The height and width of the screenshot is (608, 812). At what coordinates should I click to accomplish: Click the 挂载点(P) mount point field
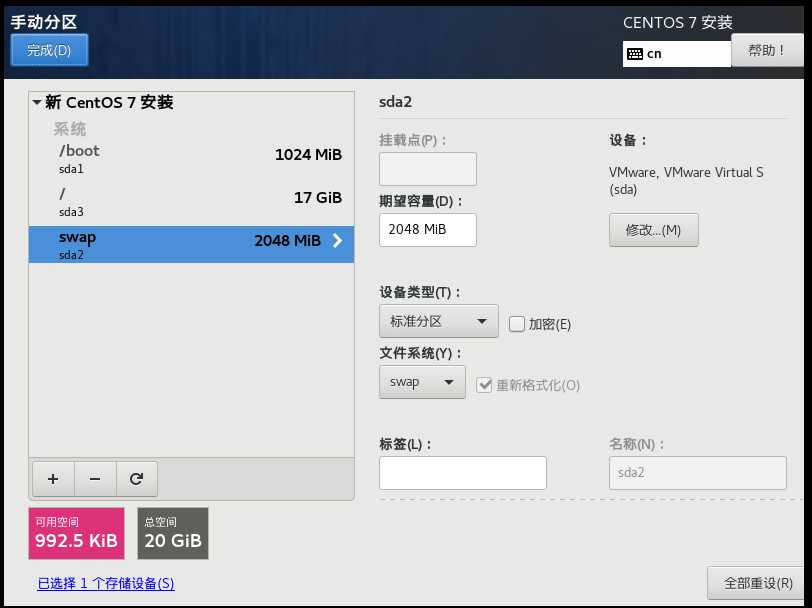427,168
